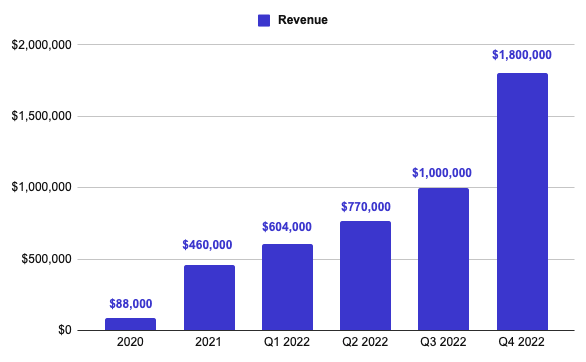Image resolution: width=586 pixels, height=362 pixels.
Task: Click the 2021 revenue bar
Action: click(x=209, y=298)
